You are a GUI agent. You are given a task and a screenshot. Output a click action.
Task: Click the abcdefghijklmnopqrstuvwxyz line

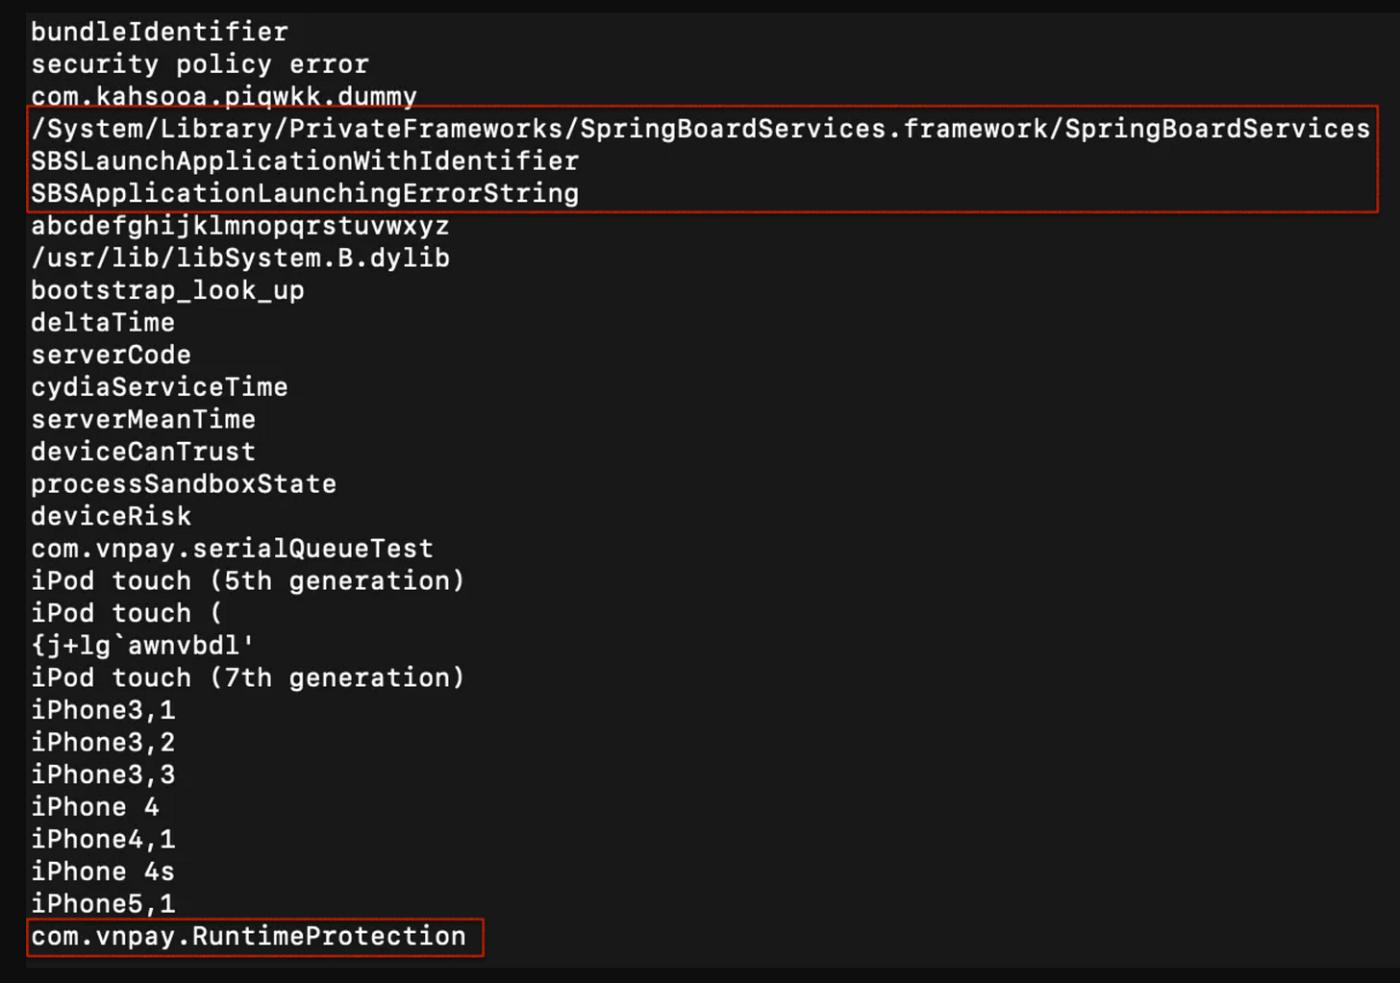point(240,226)
